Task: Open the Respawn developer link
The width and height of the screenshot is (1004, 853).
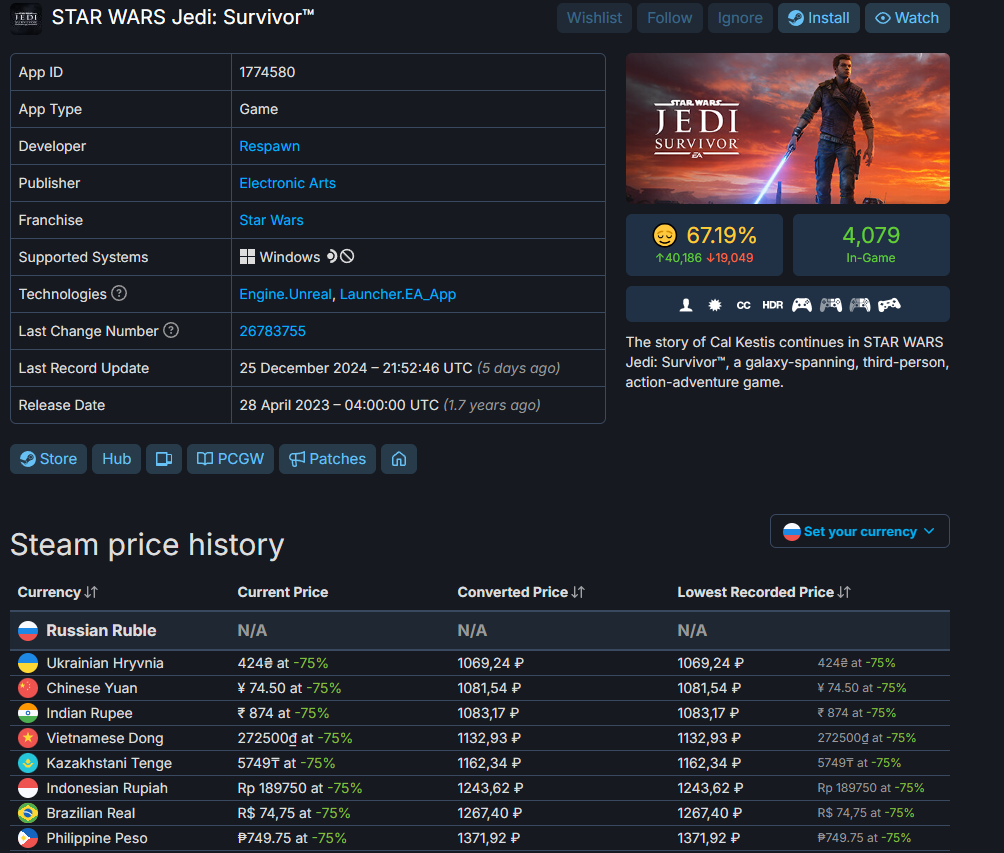Action: (270, 146)
